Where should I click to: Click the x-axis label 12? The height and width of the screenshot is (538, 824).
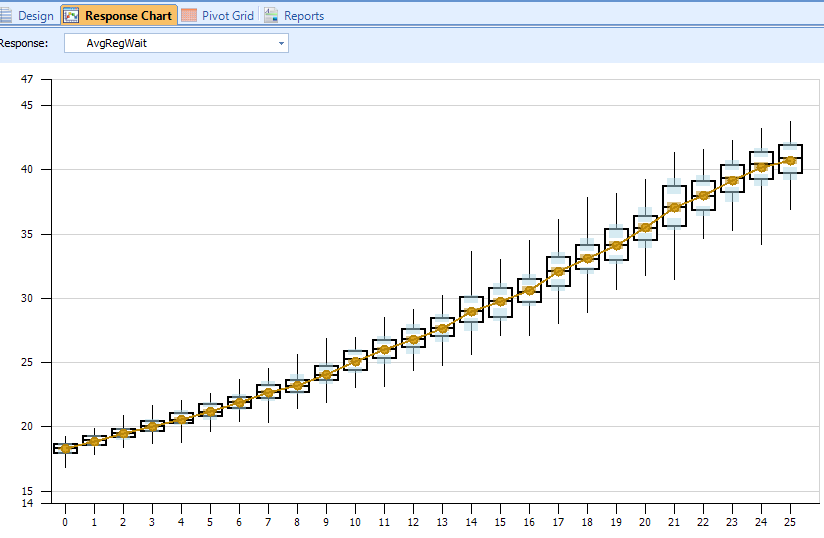[413, 522]
